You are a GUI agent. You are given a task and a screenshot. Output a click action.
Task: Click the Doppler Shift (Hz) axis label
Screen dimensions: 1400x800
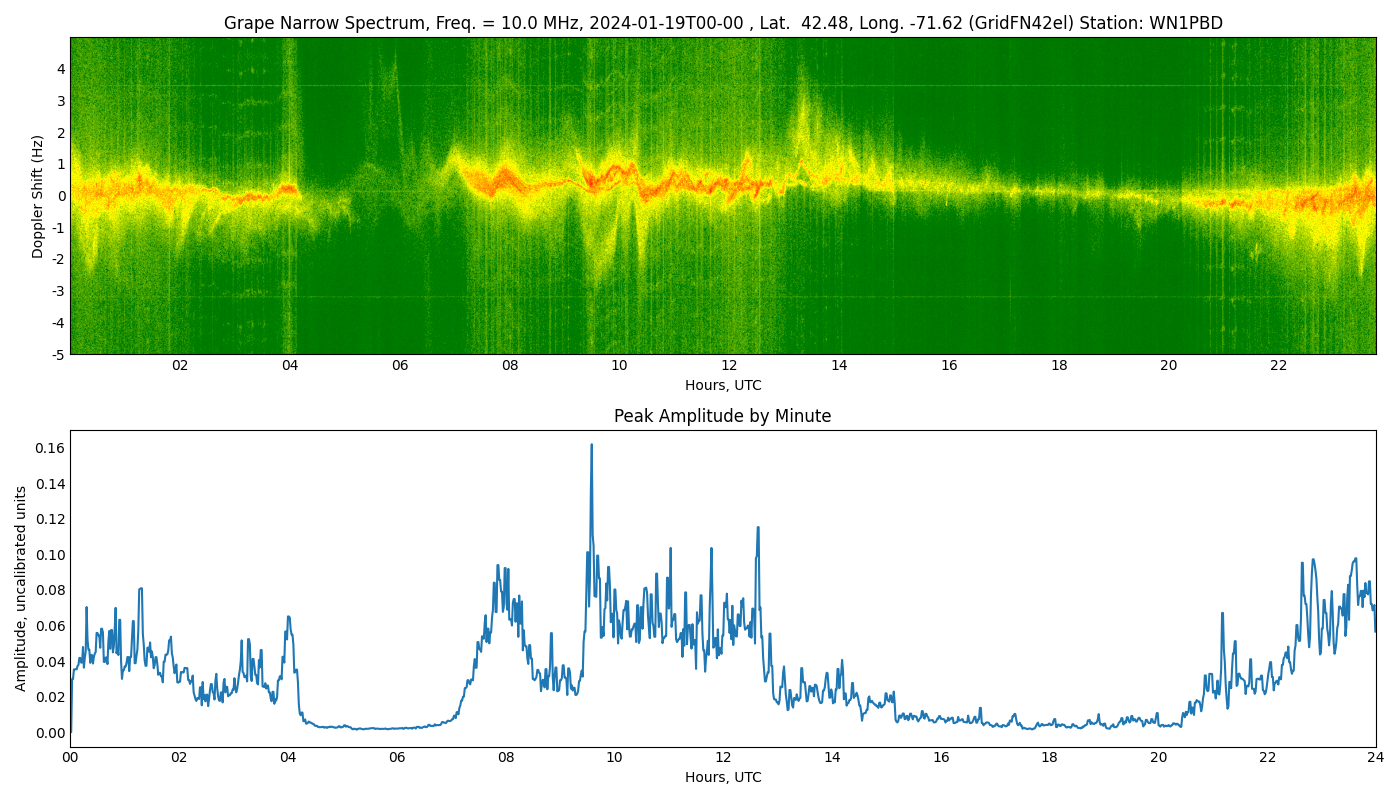click(38, 196)
